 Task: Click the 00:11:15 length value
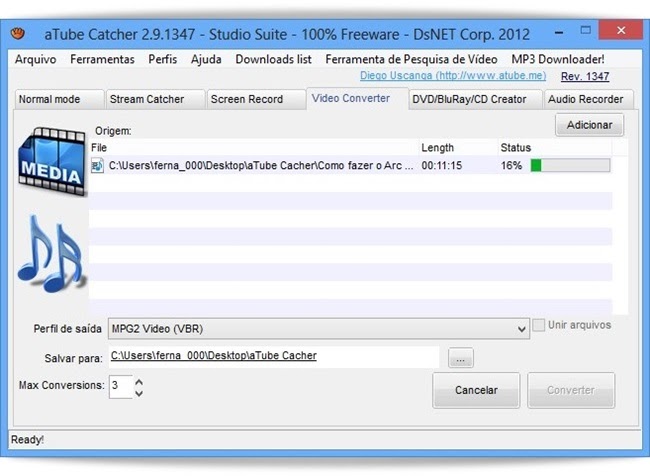441,165
